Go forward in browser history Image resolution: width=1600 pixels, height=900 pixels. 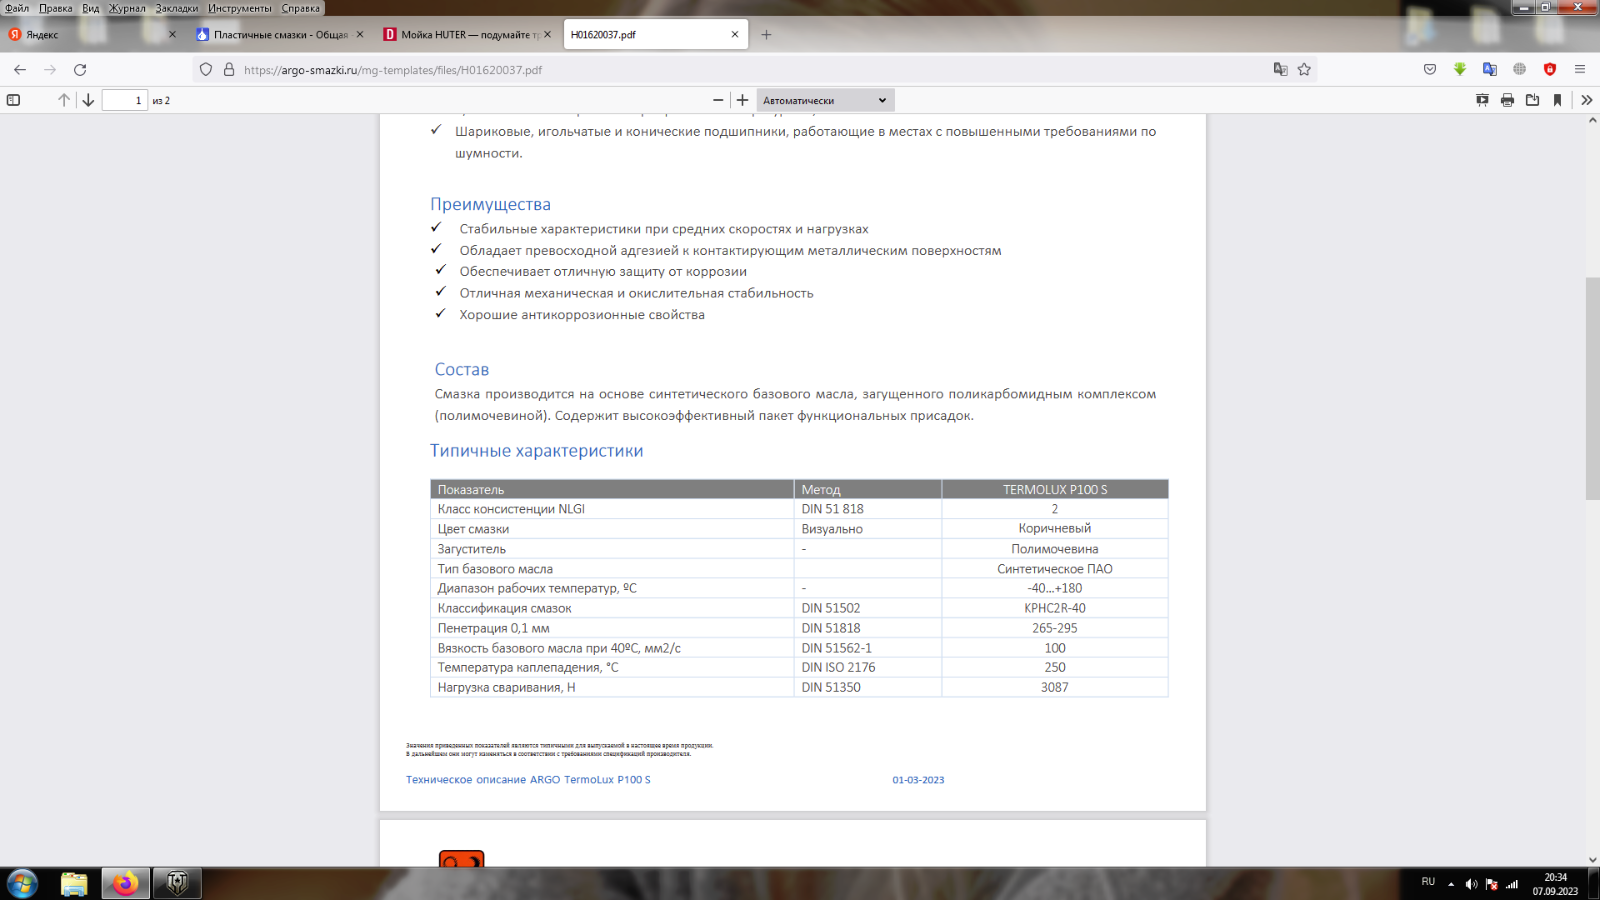click(x=50, y=70)
